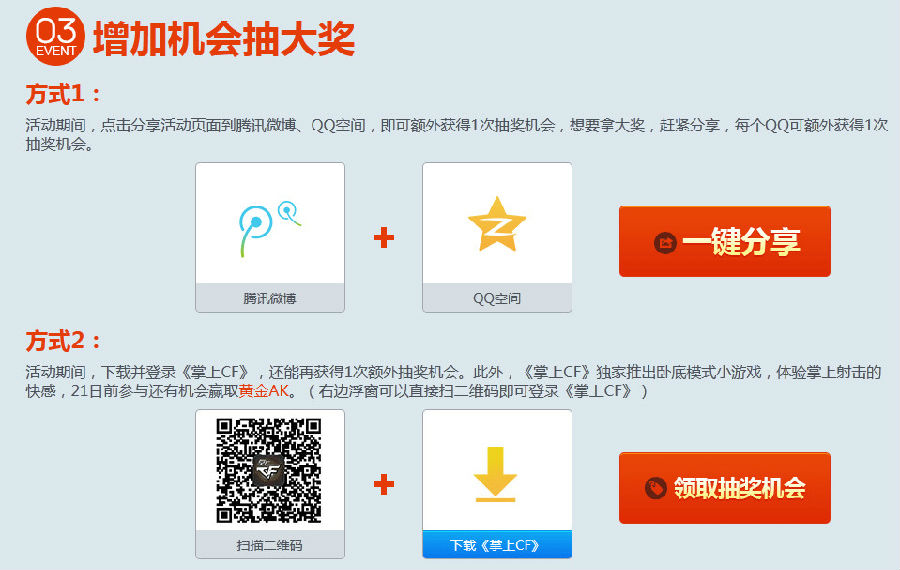
Task: Click the tag icon inside 领取抽奖机会
Action: (x=655, y=488)
